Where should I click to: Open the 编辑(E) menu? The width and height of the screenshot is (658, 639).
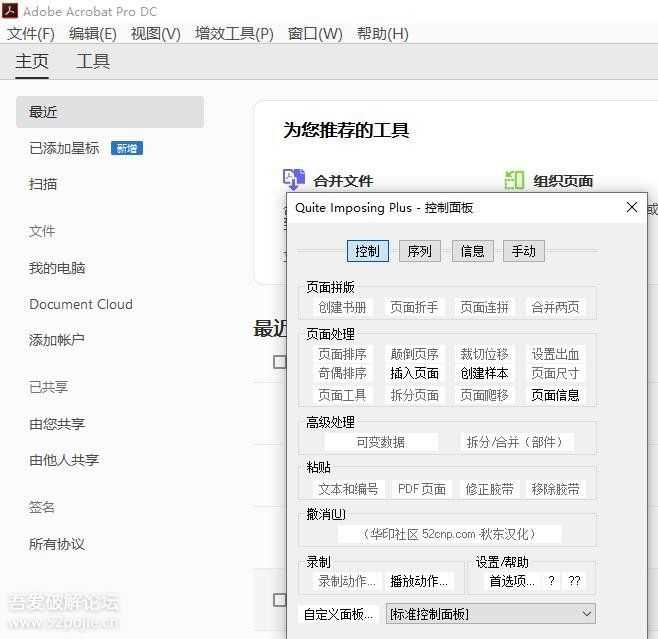93,34
